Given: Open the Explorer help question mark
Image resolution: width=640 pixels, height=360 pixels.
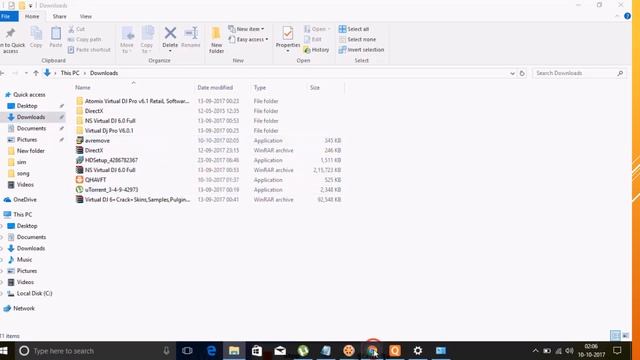Looking at the screenshot, I should (x=627, y=16).
